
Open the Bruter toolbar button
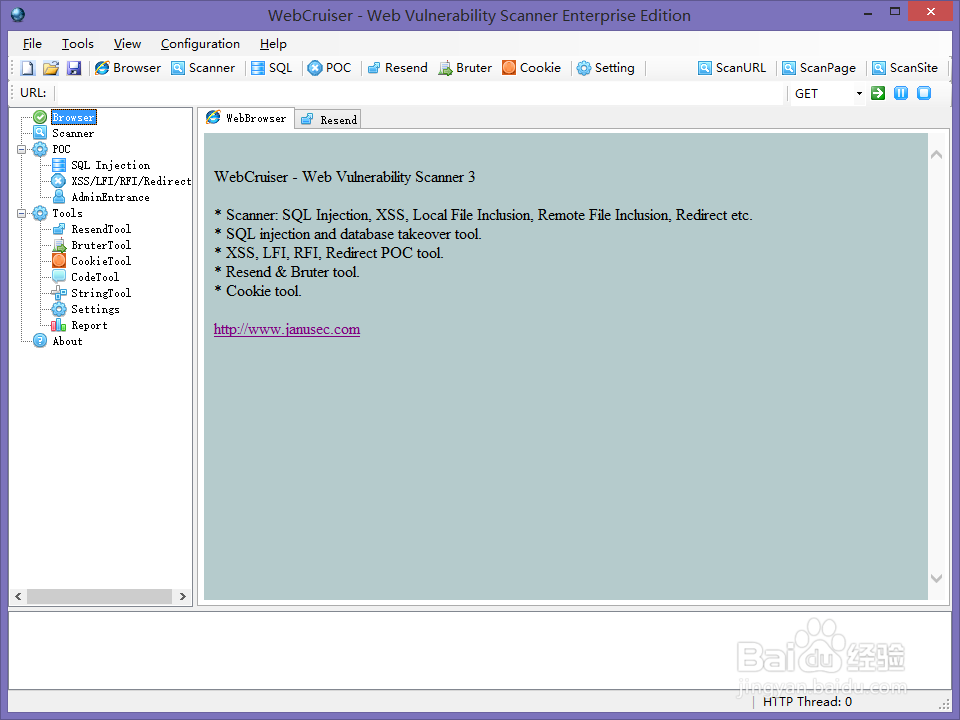point(465,68)
